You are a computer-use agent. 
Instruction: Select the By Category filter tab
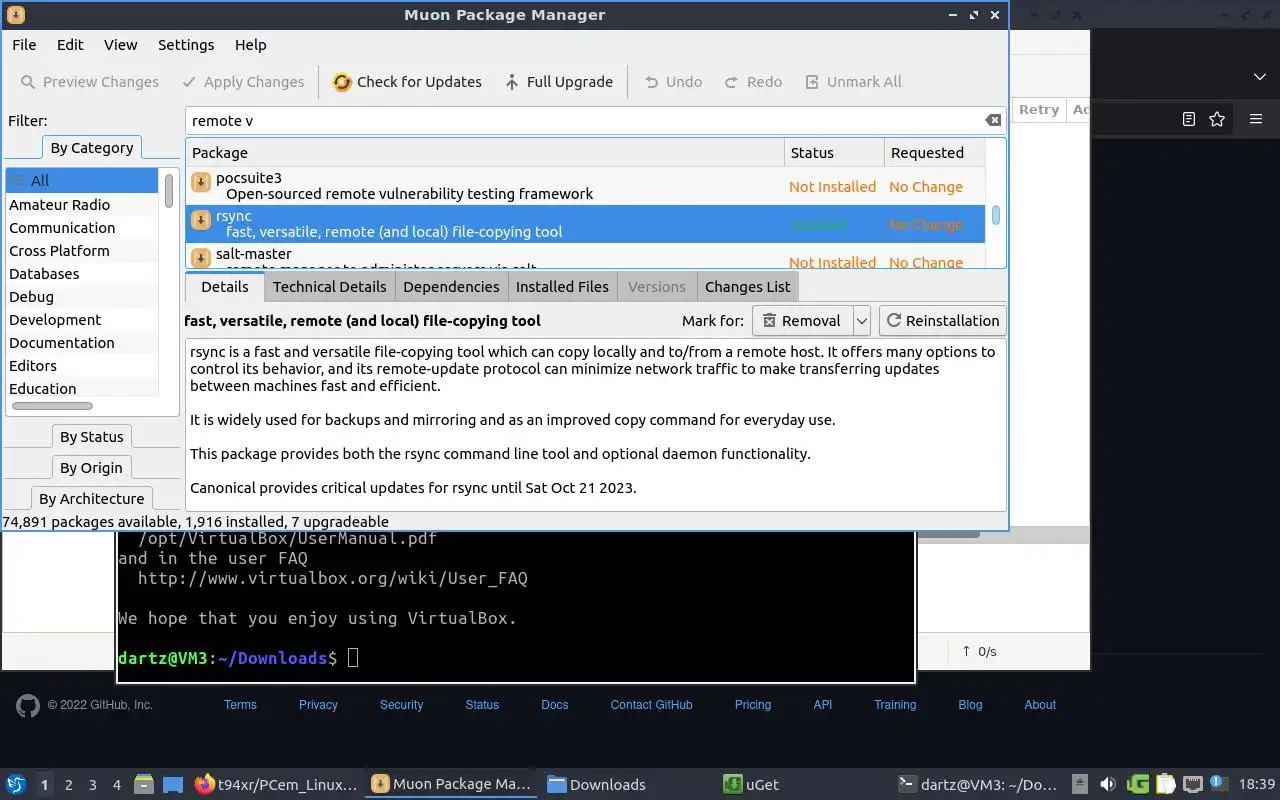(92, 148)
